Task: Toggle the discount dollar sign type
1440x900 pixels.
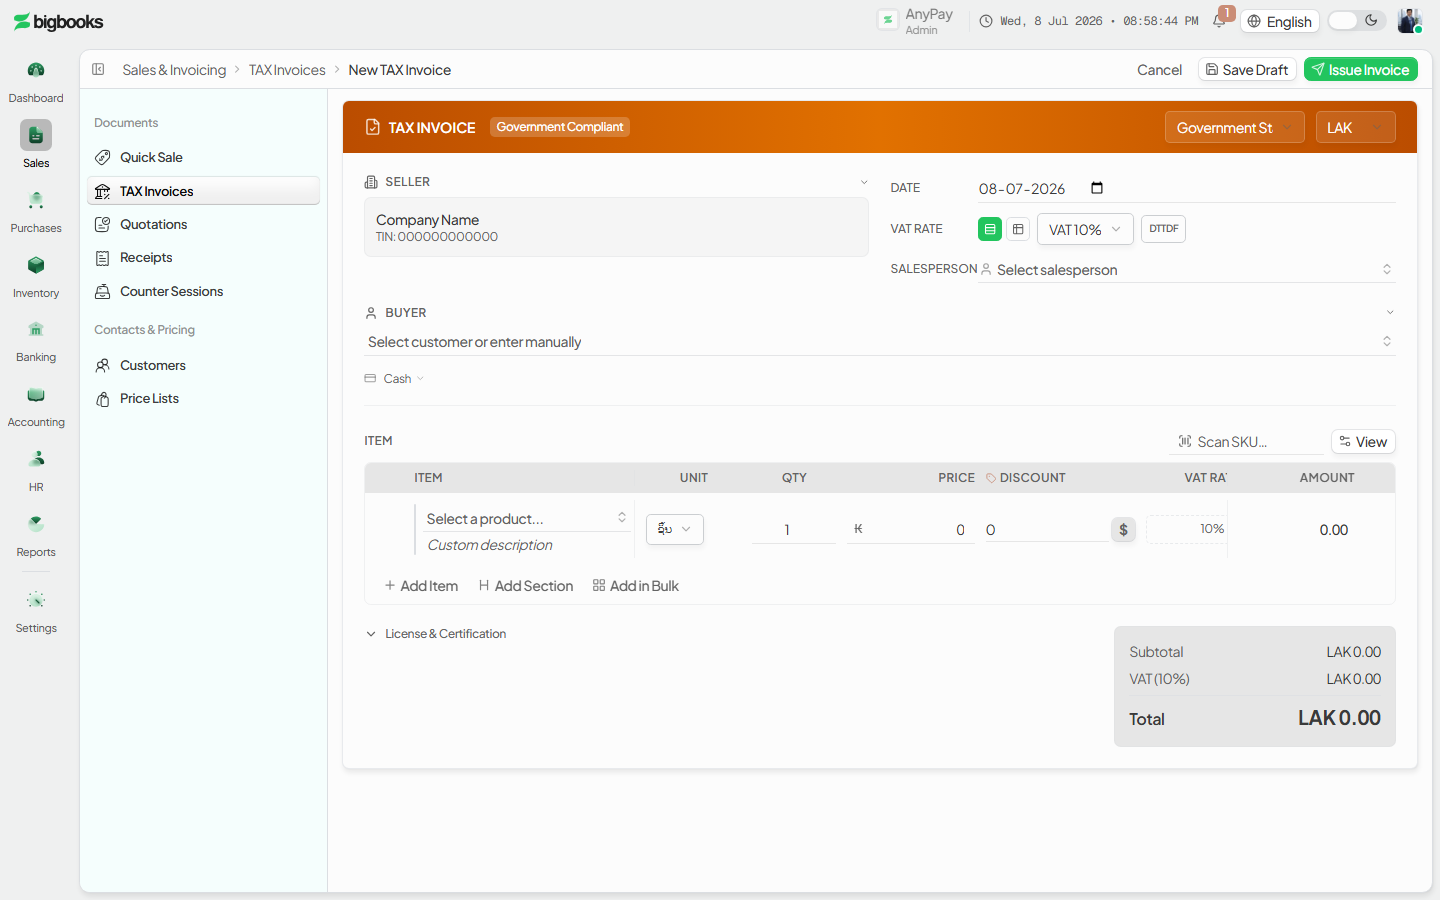Action: pyautogui.click(x=1123, y=530)
